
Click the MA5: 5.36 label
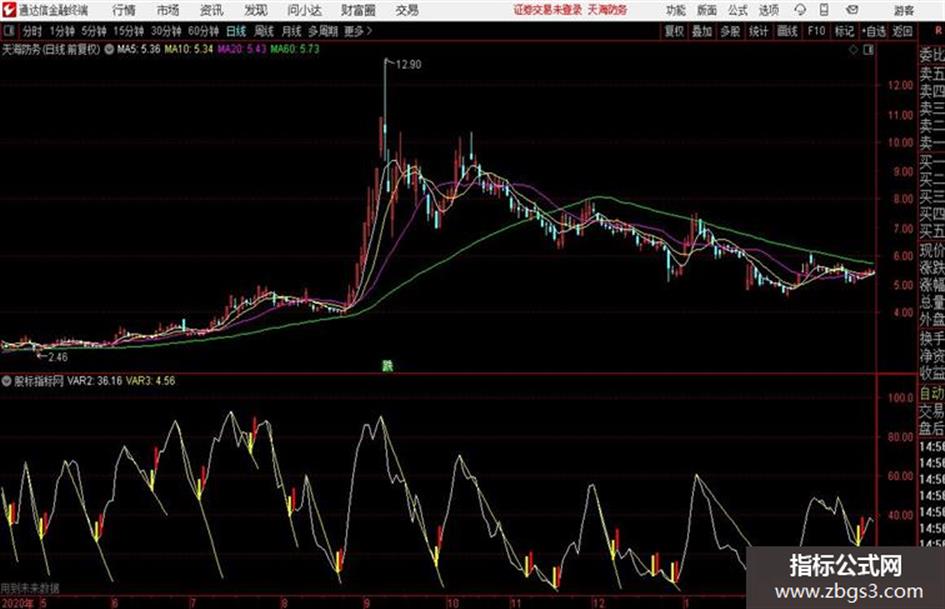click(x=139, y=49)
